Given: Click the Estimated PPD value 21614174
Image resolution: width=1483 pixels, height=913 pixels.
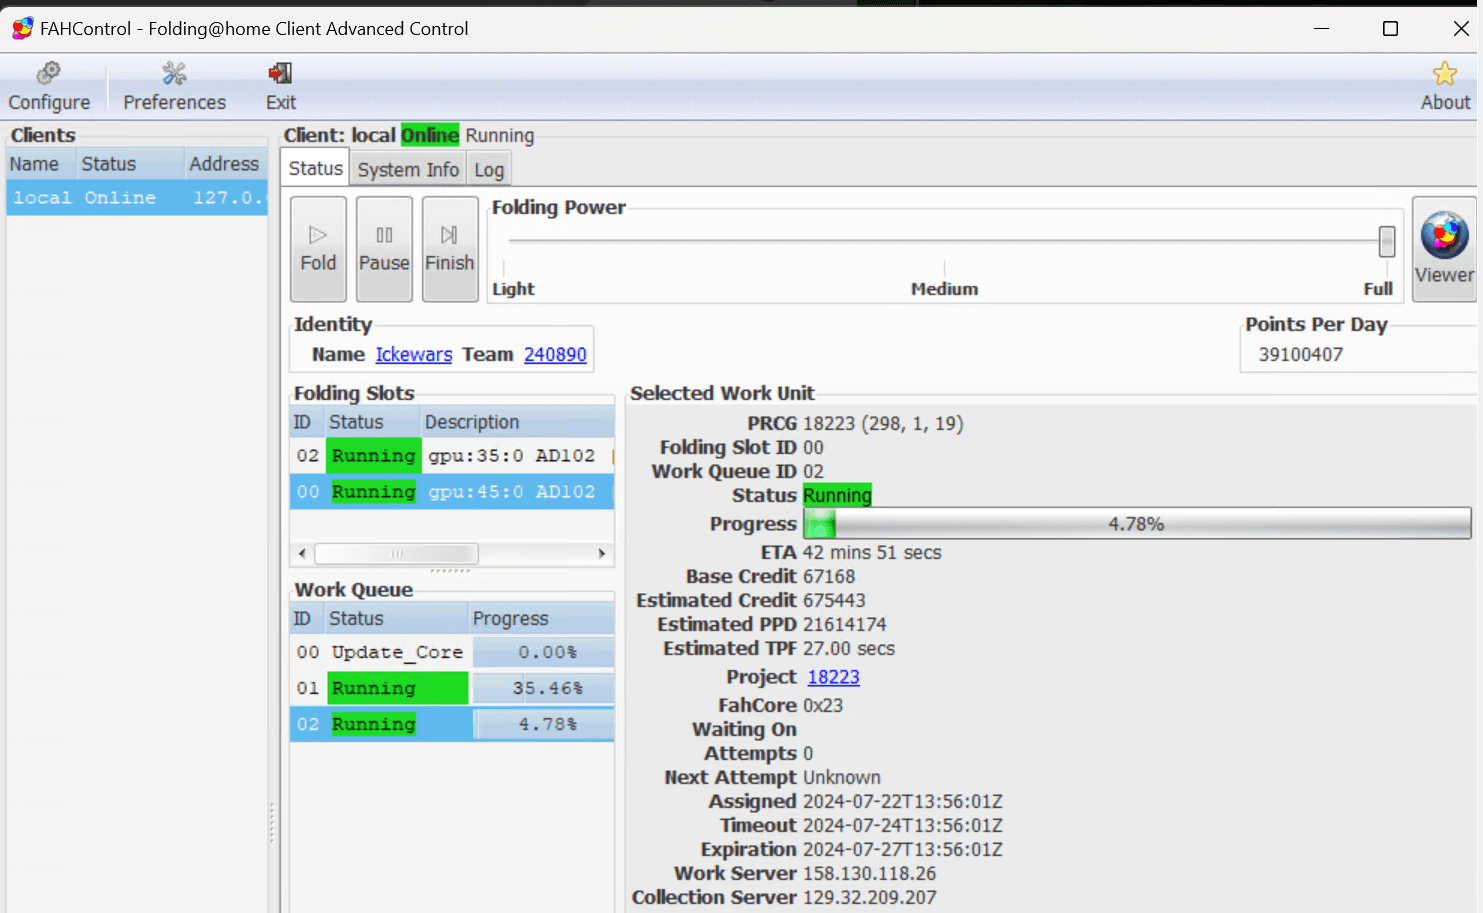Looking at the screenshot, I should (x=845, y=624).
